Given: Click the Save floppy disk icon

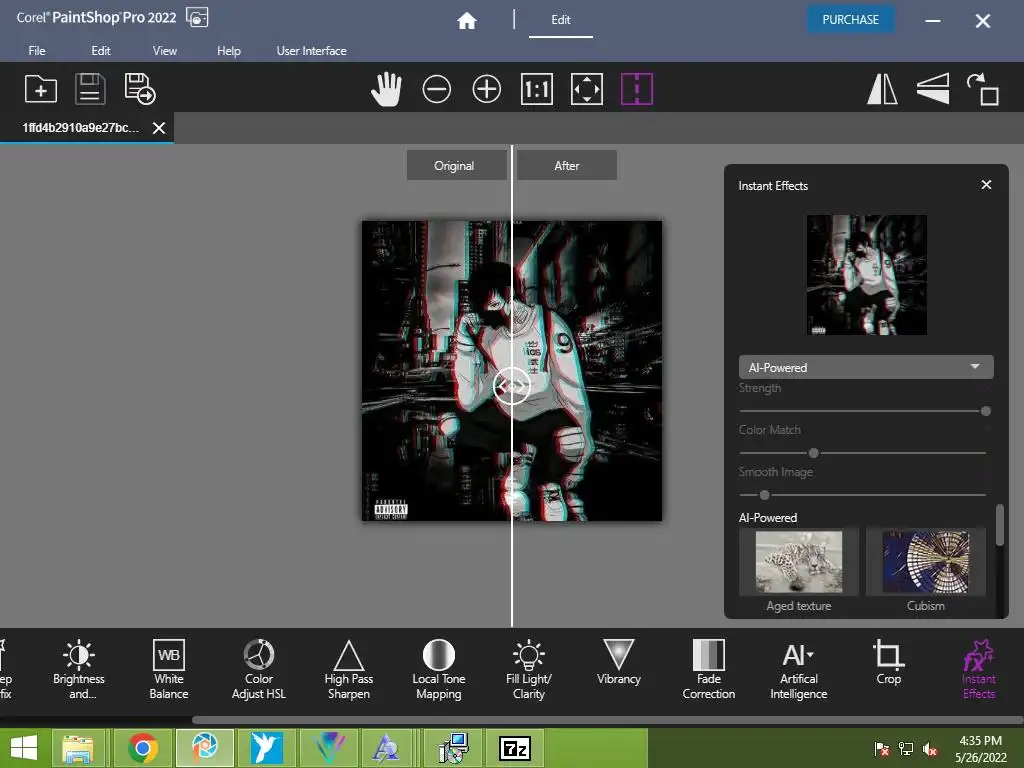Looking at the screenshot, I should click(x=90, y=89).
